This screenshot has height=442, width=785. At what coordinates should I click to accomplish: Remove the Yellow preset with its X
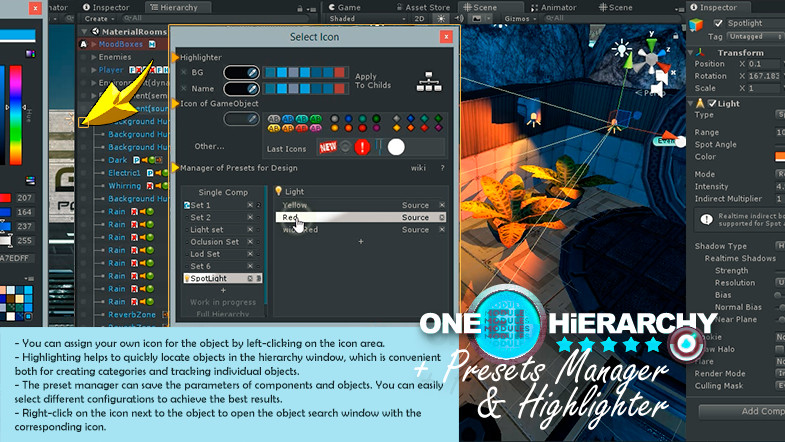[442, 205]
